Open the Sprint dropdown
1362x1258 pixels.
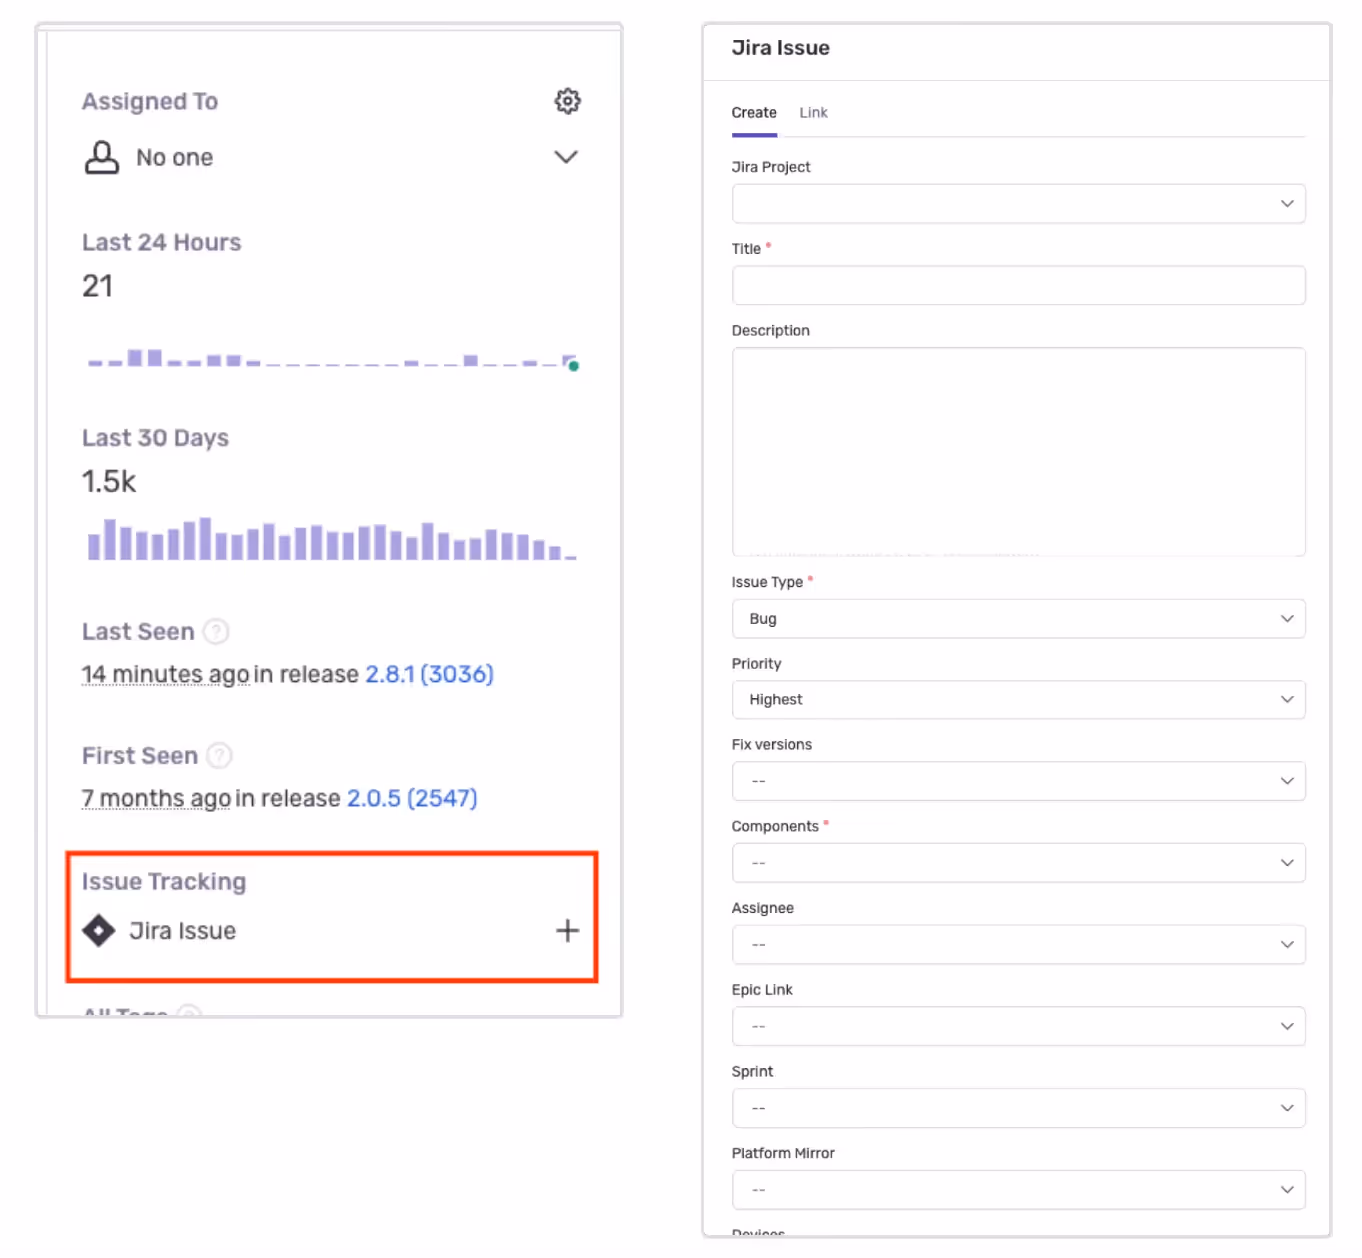1018,1108
